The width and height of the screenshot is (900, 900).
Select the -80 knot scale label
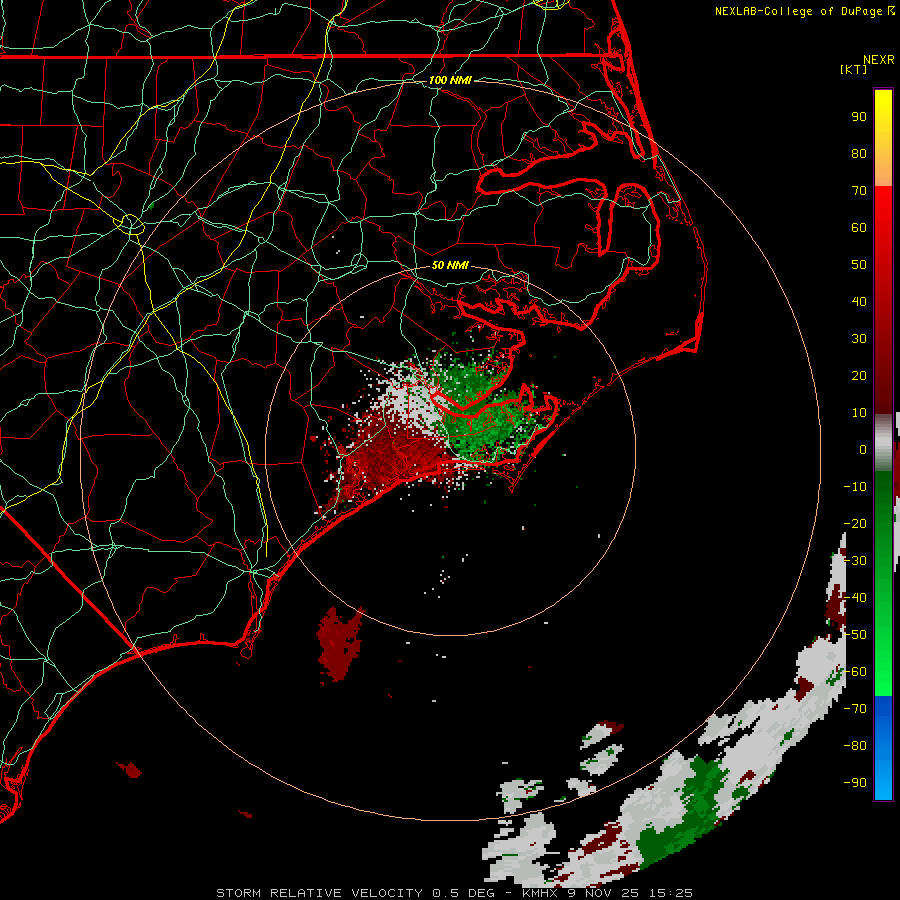point(855,746)
